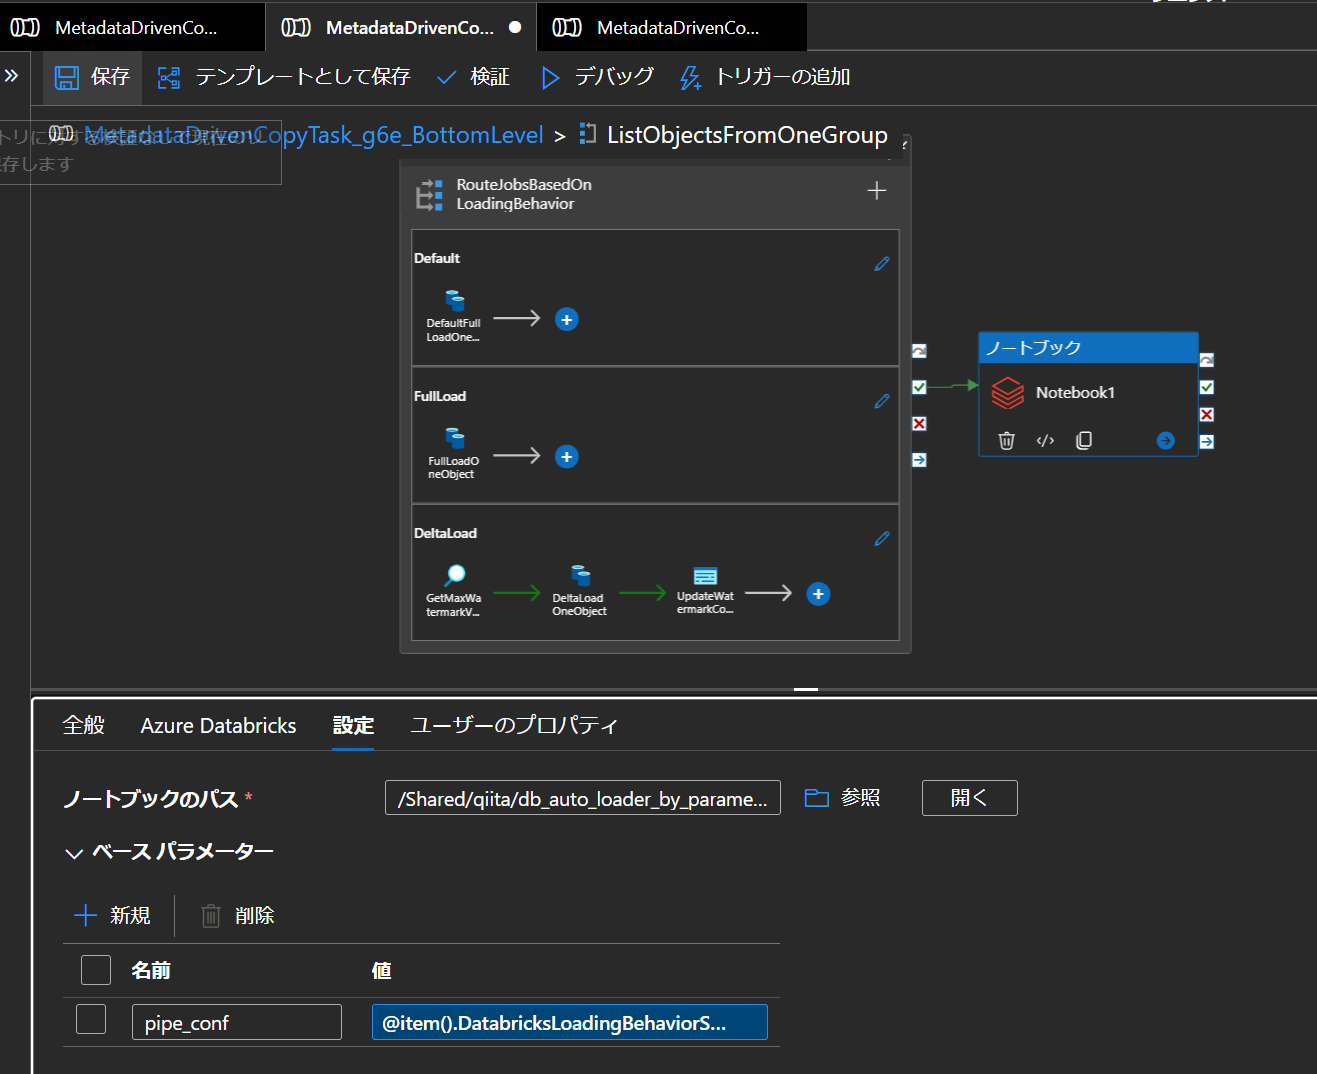Click the switch activity's completion output connector
The width and height of the screenshot is (1317, 1074).
point(919,460)
